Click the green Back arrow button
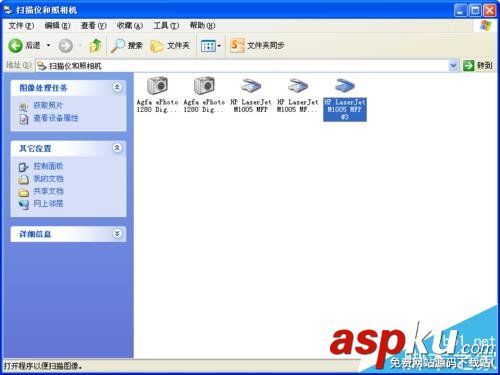The height and width of the screenshot is (375, 500). [15, 45]
